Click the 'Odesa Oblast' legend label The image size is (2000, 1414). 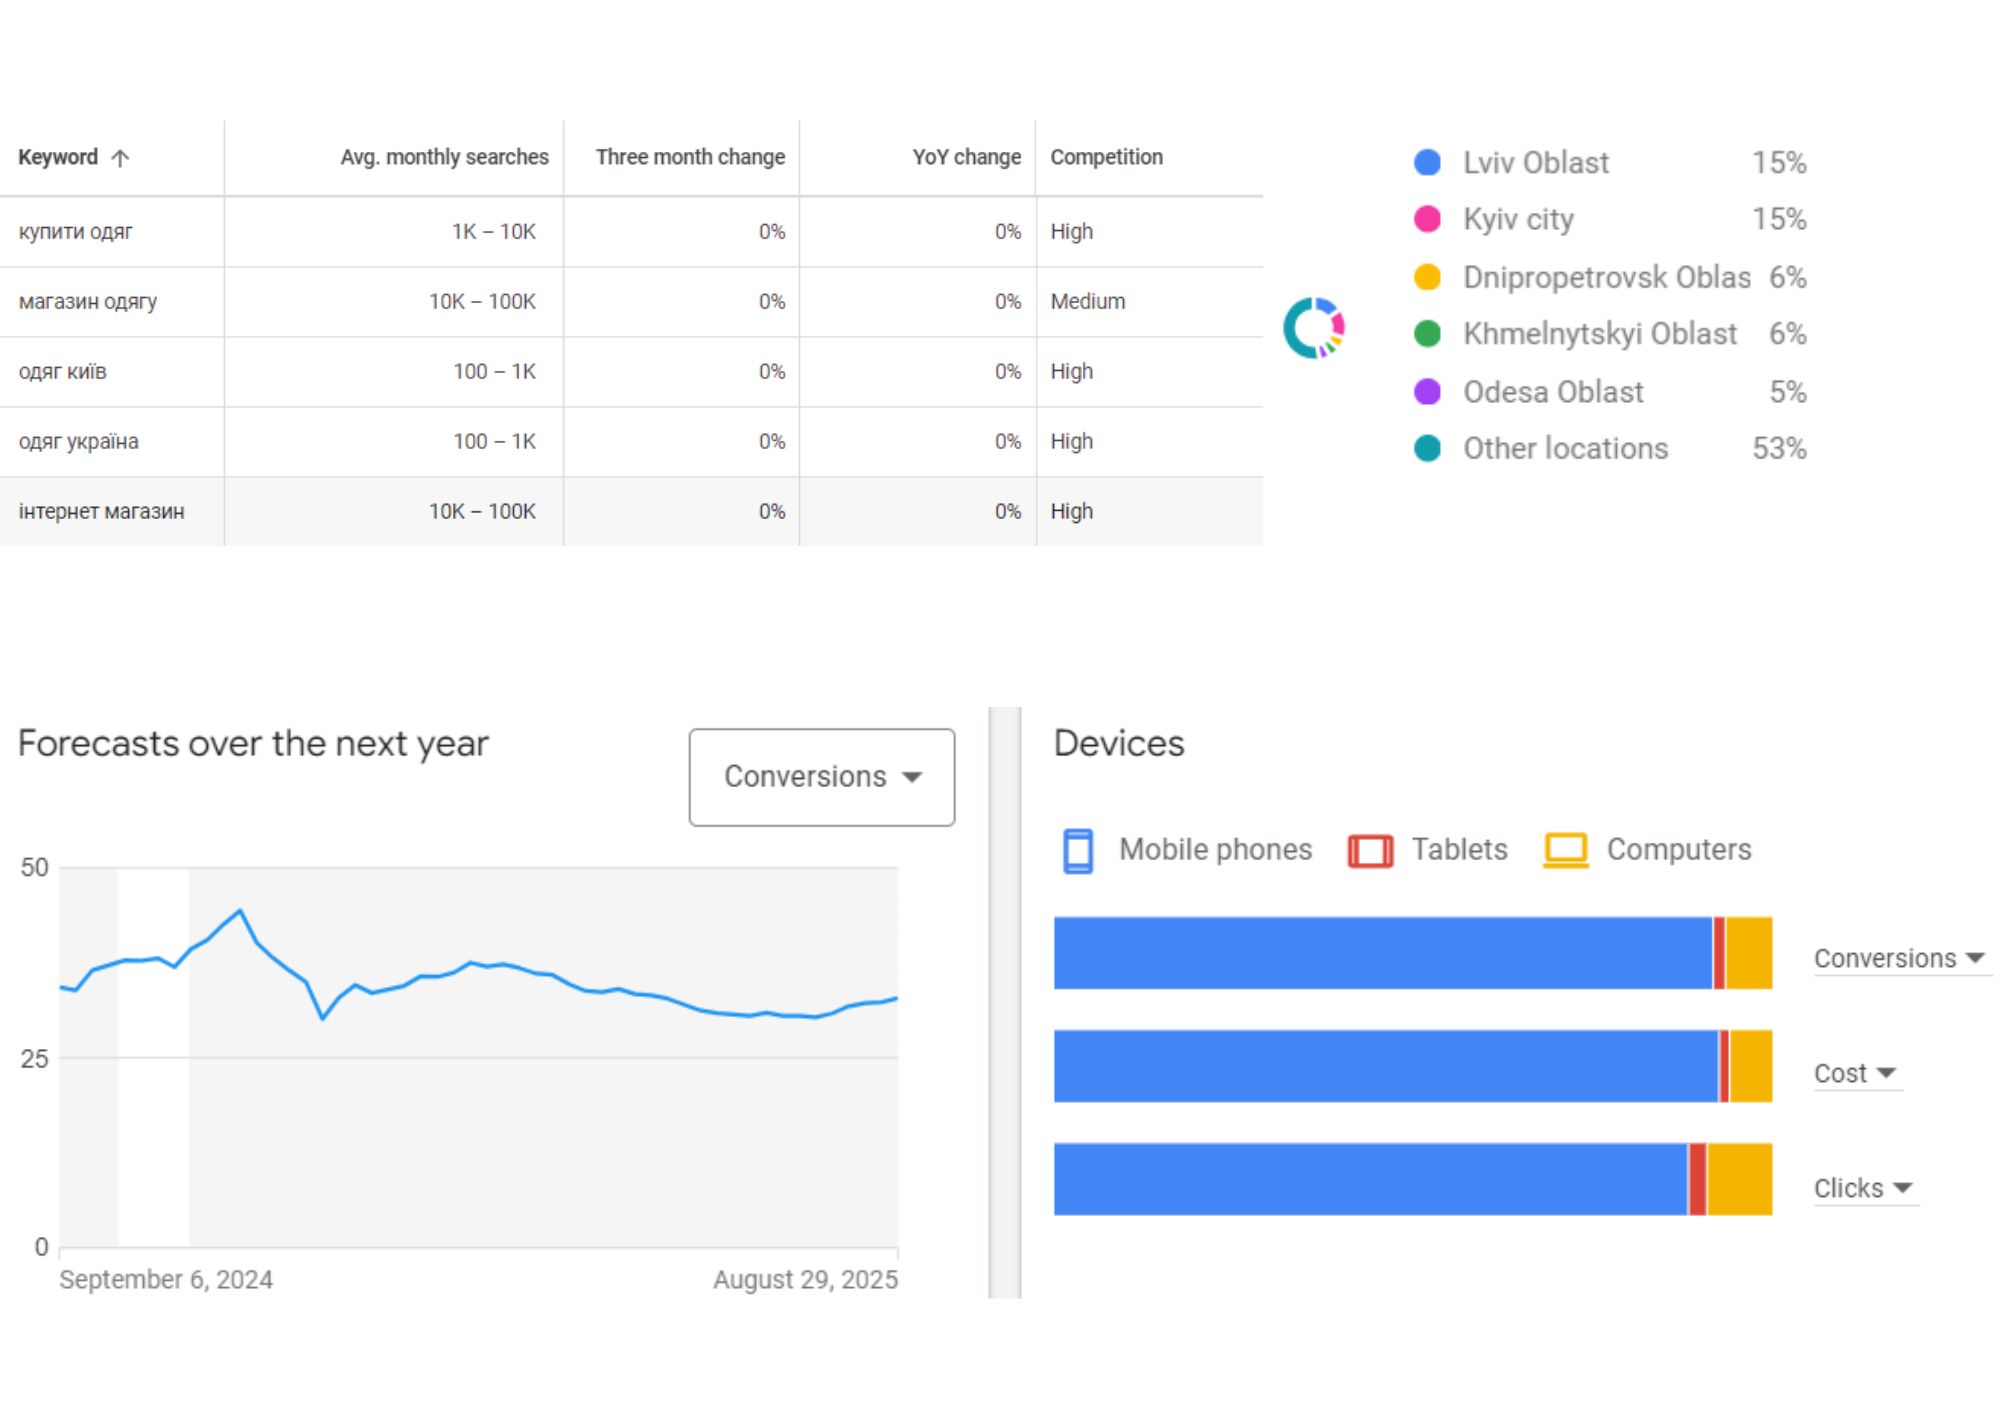click(x=1553, y=392)
